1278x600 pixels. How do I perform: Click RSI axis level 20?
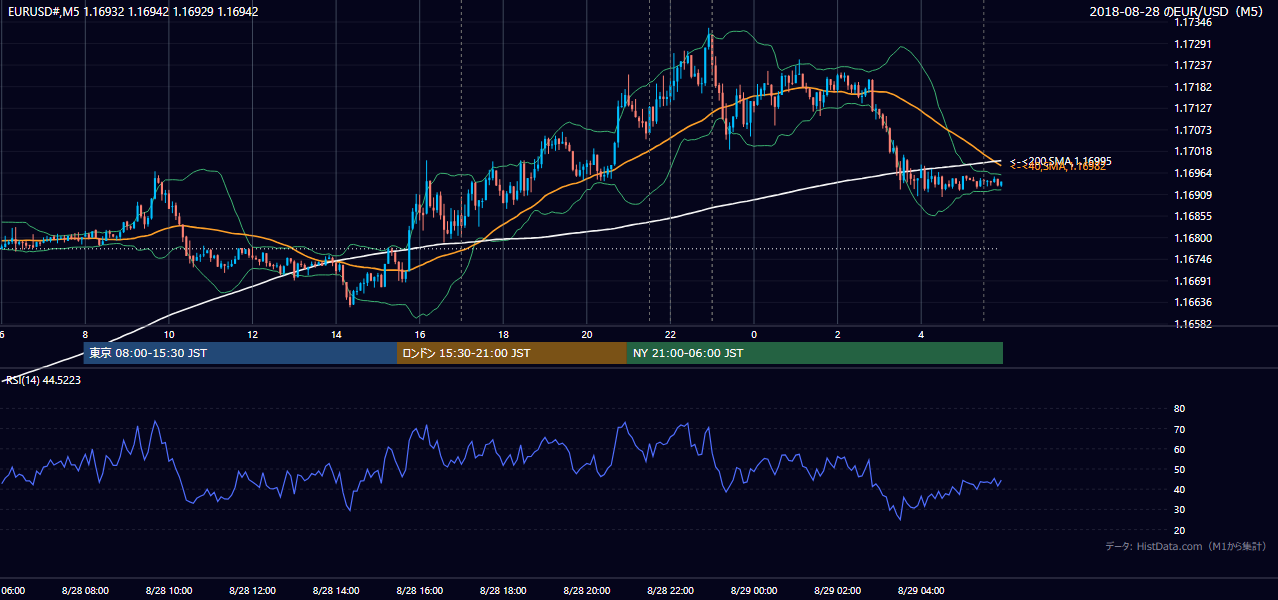click(x=1179, y=530)
